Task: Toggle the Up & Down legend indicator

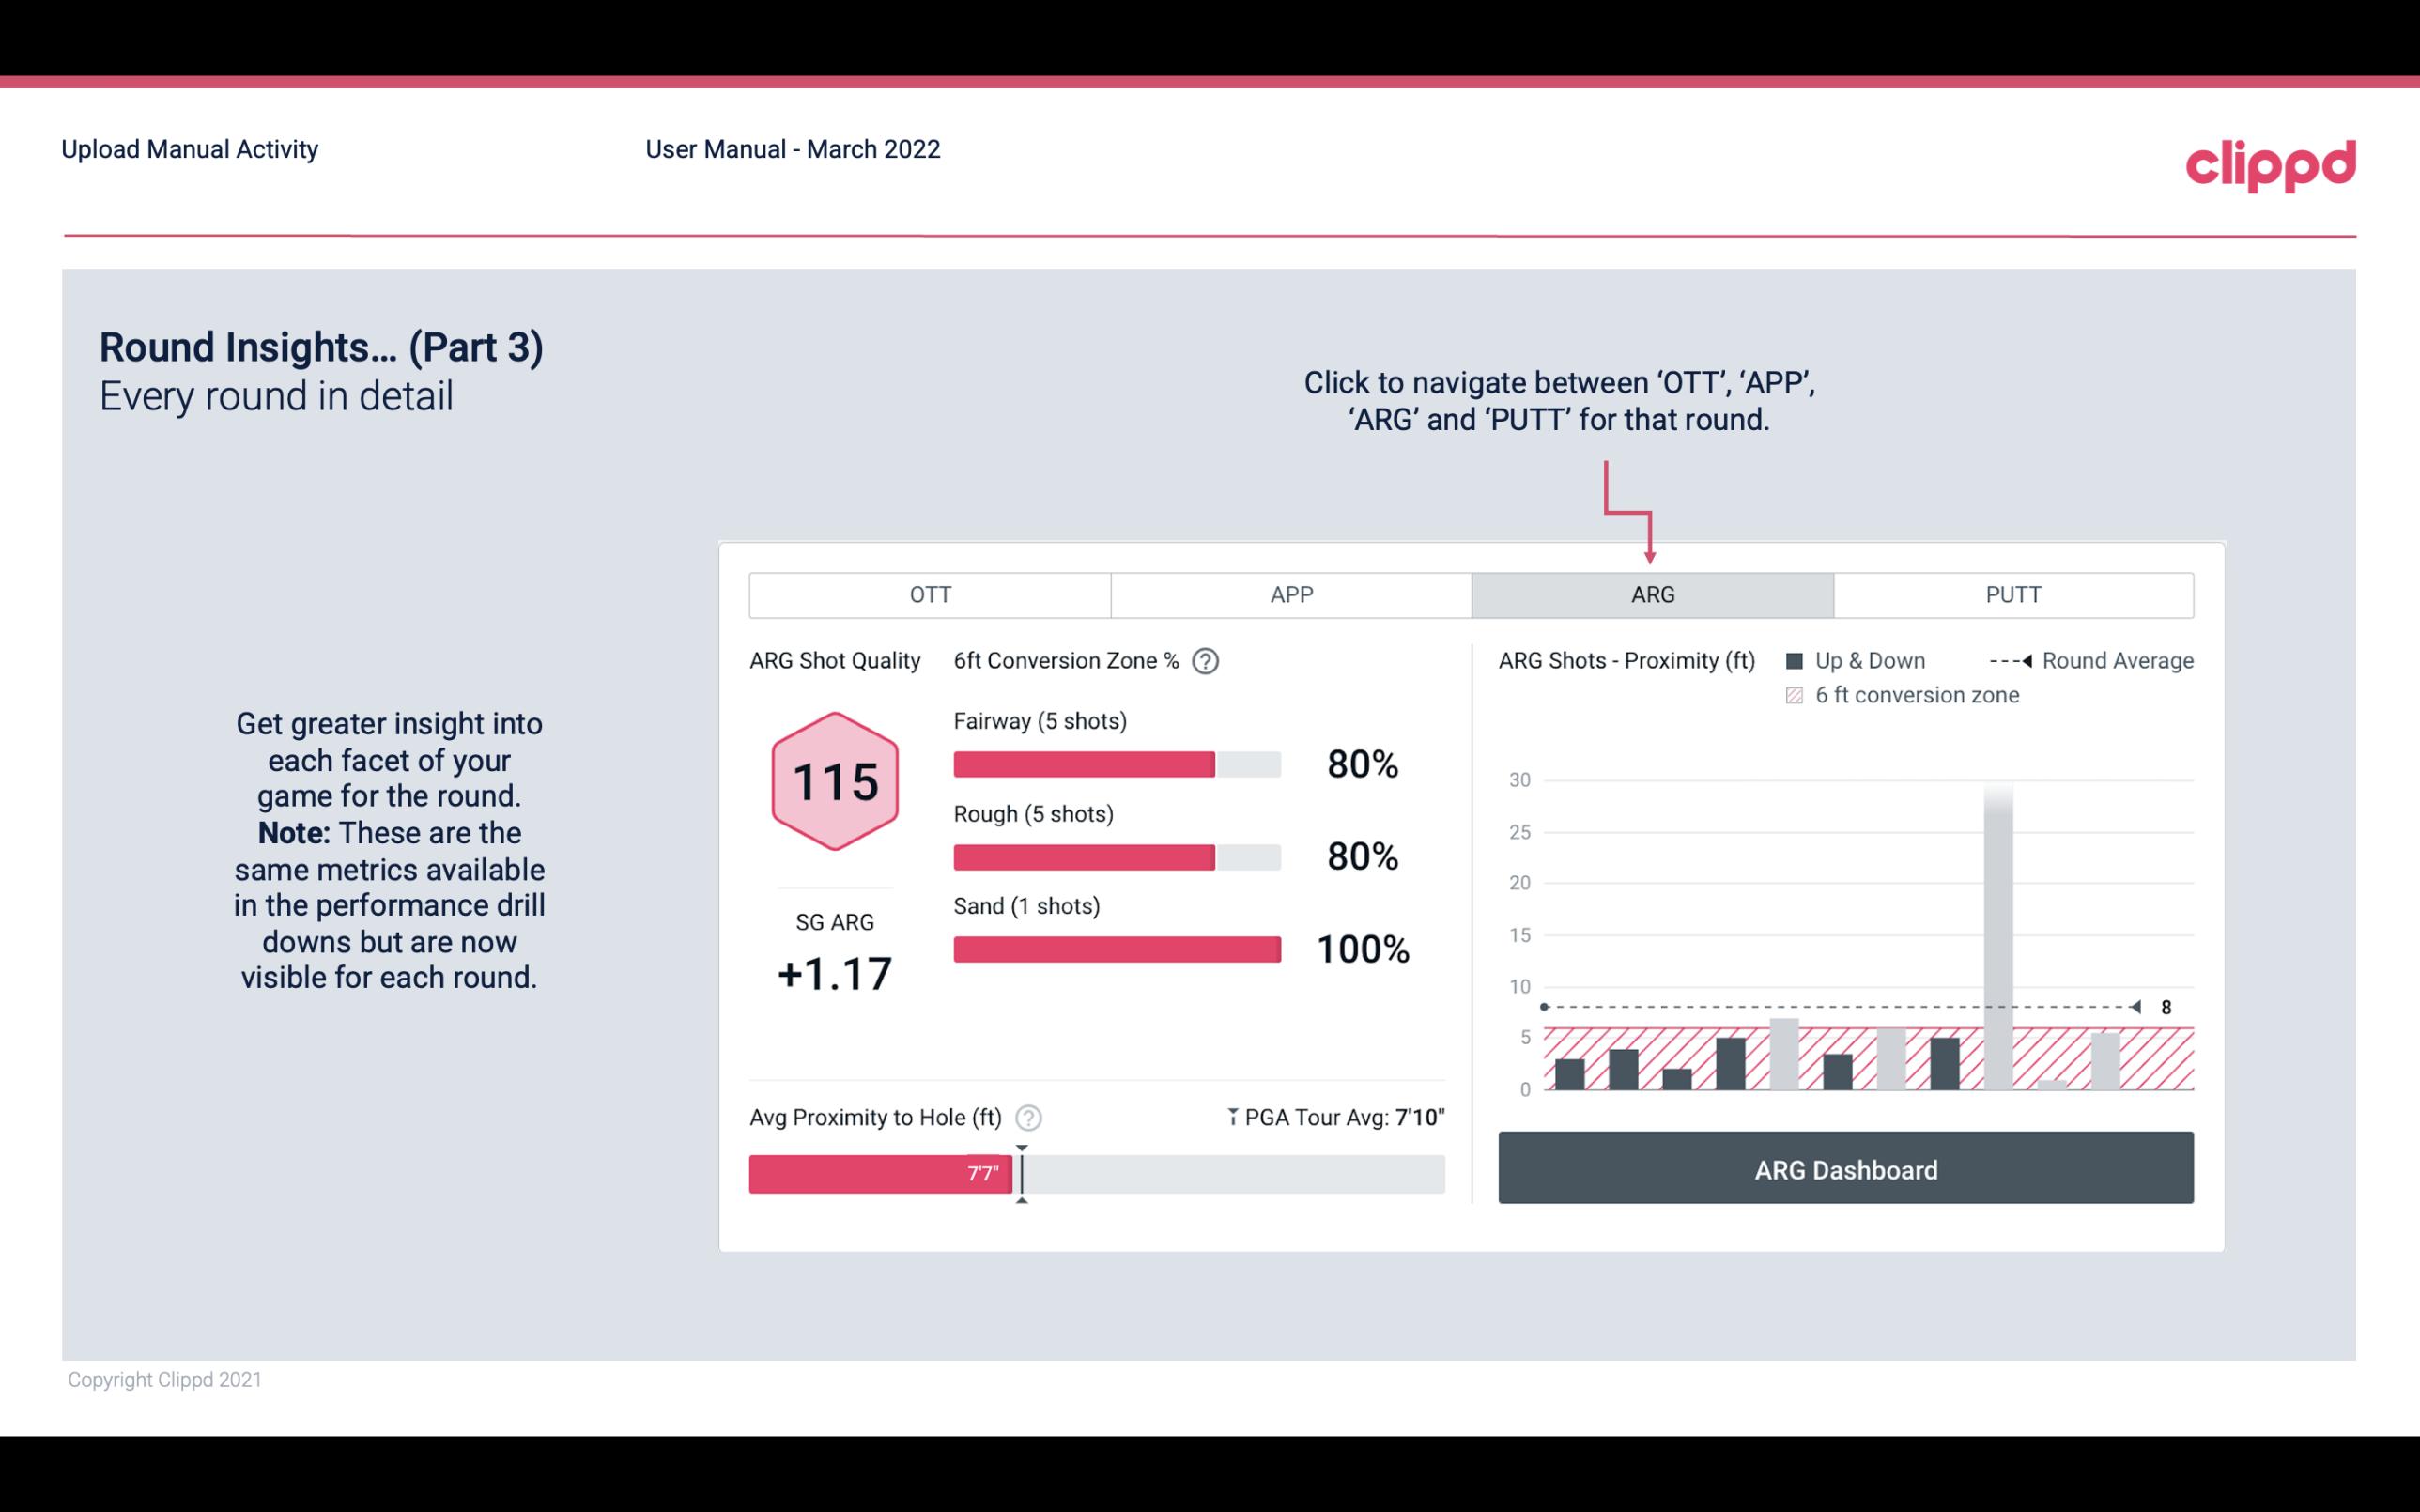Action: click(1798, 660)
